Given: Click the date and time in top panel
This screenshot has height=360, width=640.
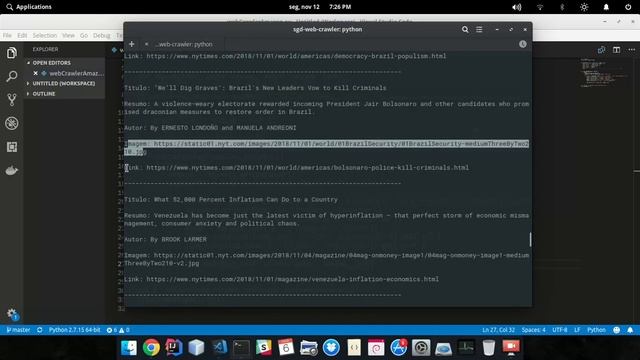Looking at the screenshot, I should [320, 7].
